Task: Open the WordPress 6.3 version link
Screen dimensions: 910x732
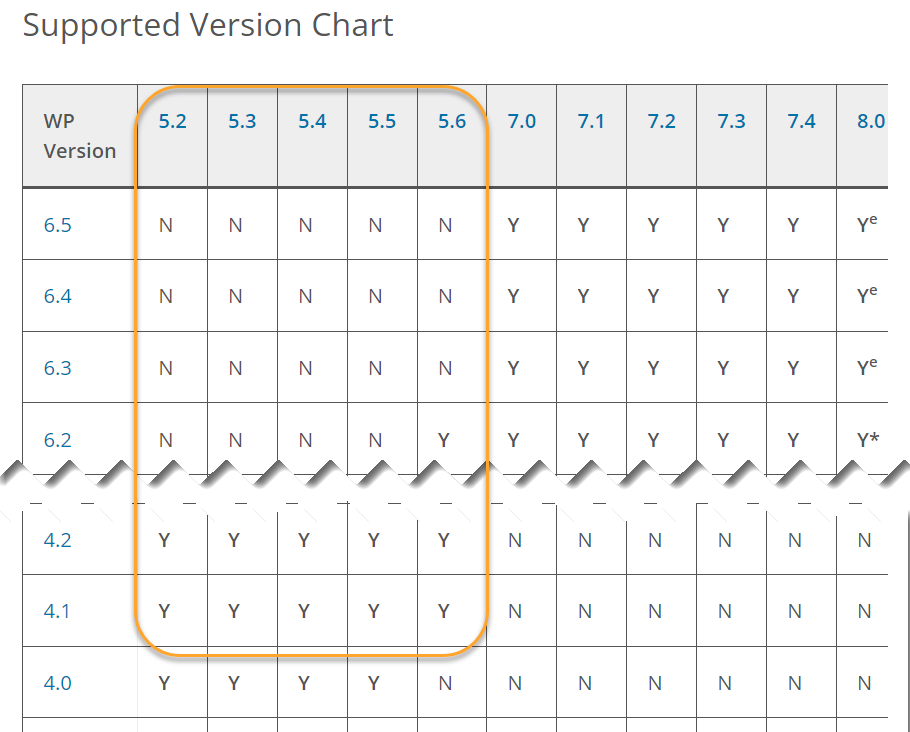Action: pos(57,368)
